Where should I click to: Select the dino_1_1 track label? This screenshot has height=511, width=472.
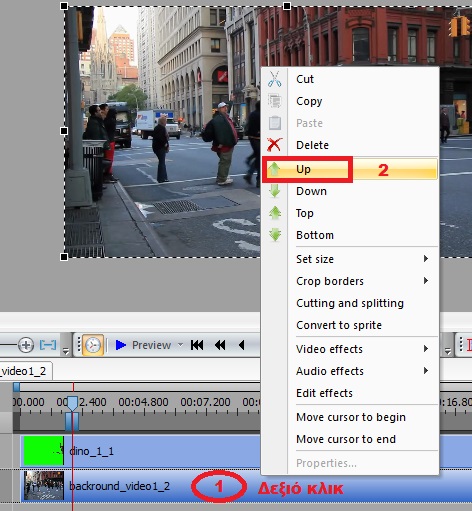[91, 451]
